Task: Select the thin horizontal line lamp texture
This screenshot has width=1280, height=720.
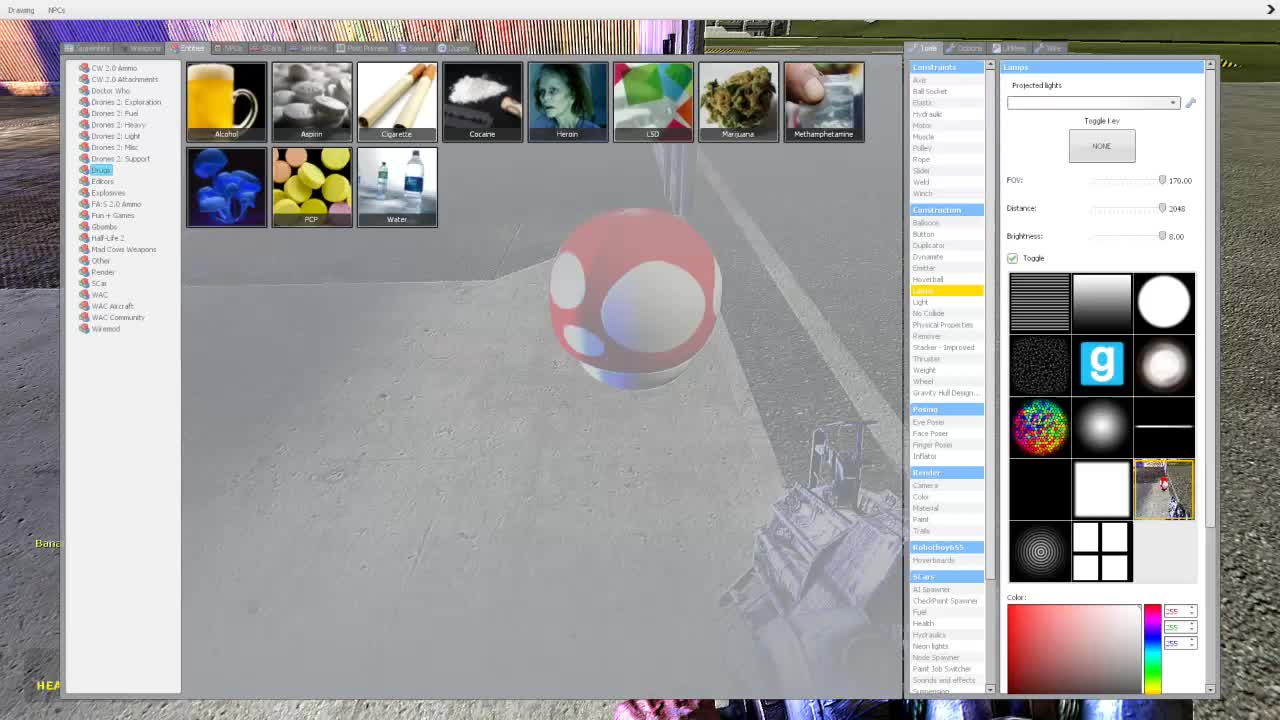Action: (x=1164, y=427)
